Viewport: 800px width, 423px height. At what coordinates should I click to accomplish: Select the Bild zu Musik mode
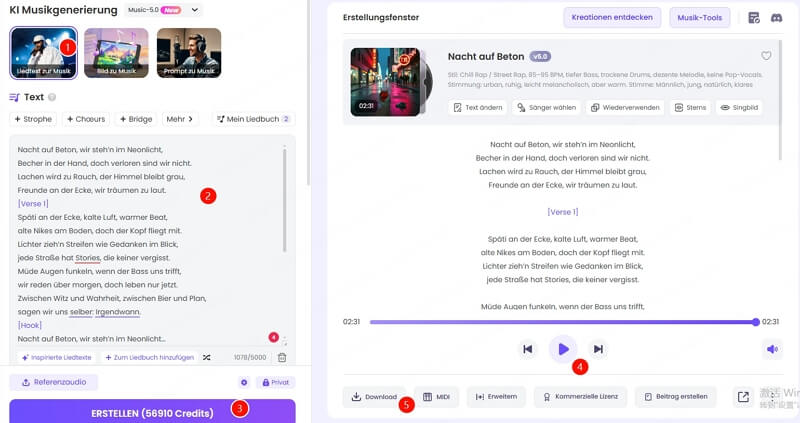[x=116, y=52]
